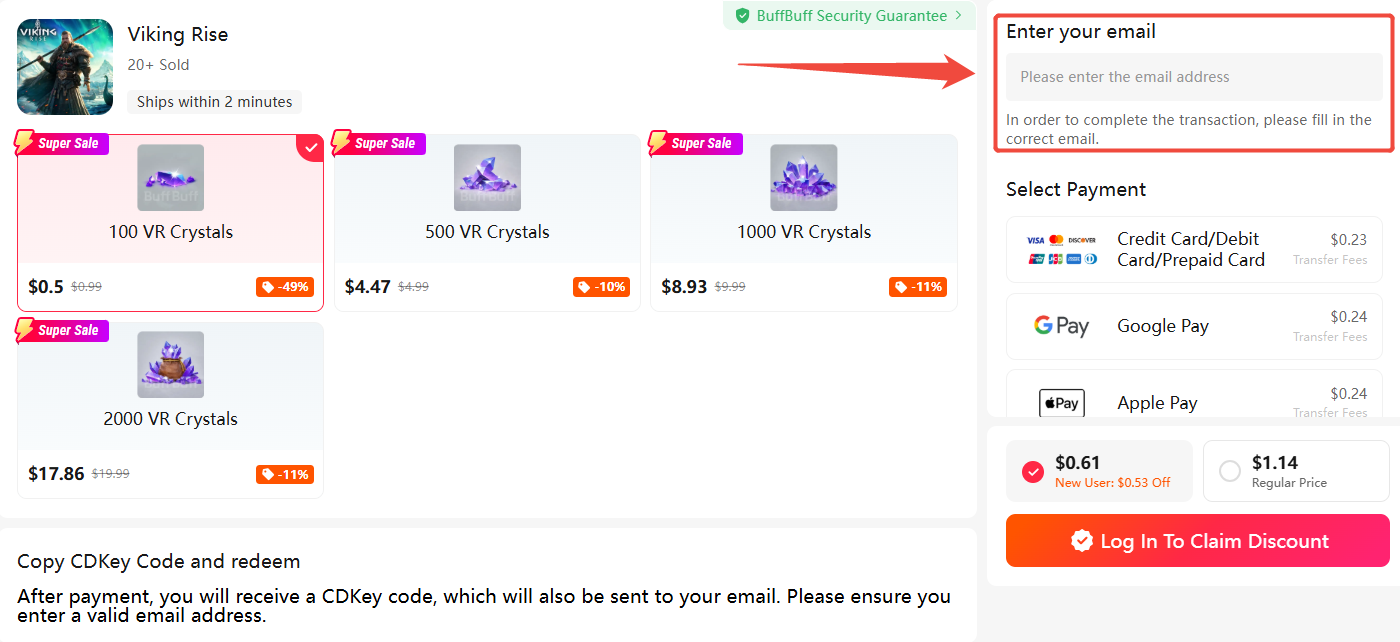Click the 500 VR Crystals gem icon
The image size is (1400, 642).
(487, 178)
